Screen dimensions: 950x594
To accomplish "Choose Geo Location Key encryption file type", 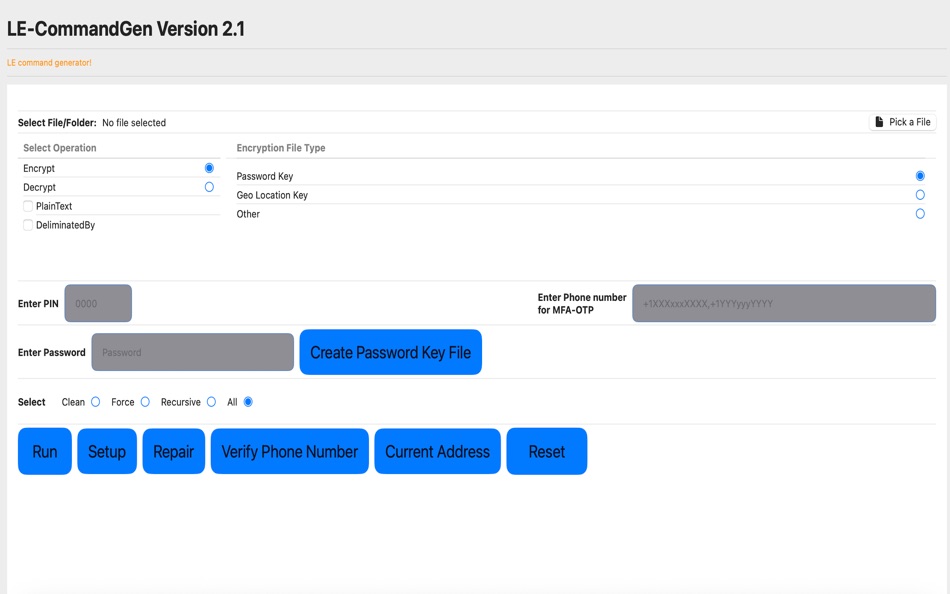I will [x=919, y=194].
